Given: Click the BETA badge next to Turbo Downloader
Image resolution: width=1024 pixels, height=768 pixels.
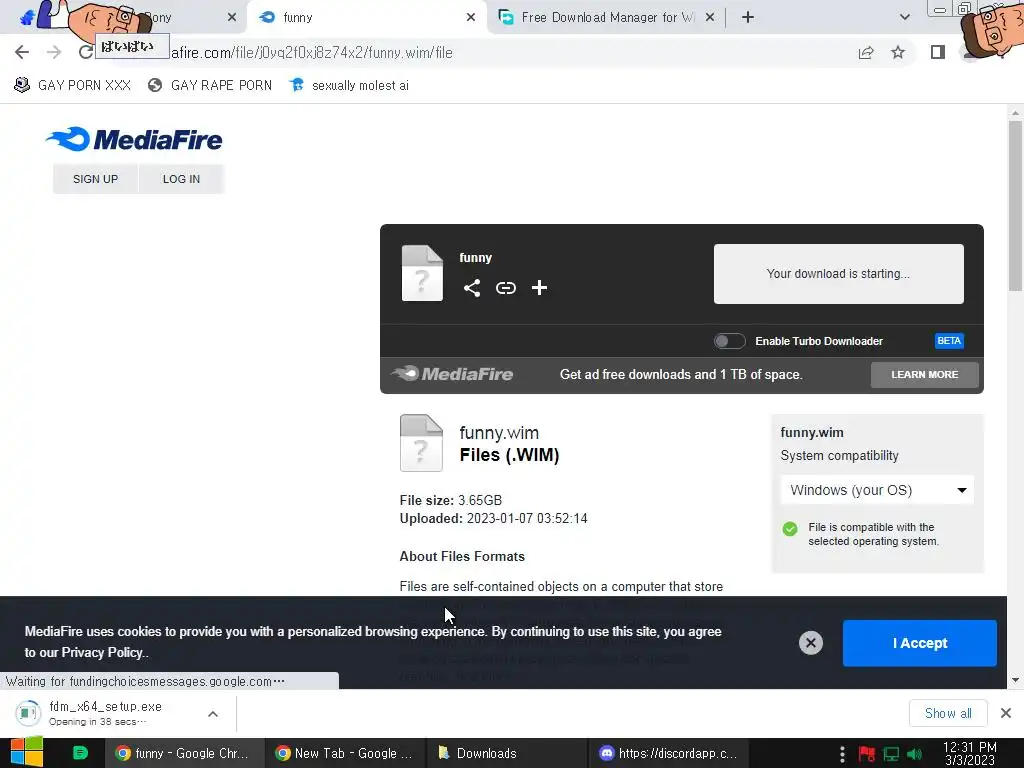Looking at the screenshot, I should coord(949,341).
